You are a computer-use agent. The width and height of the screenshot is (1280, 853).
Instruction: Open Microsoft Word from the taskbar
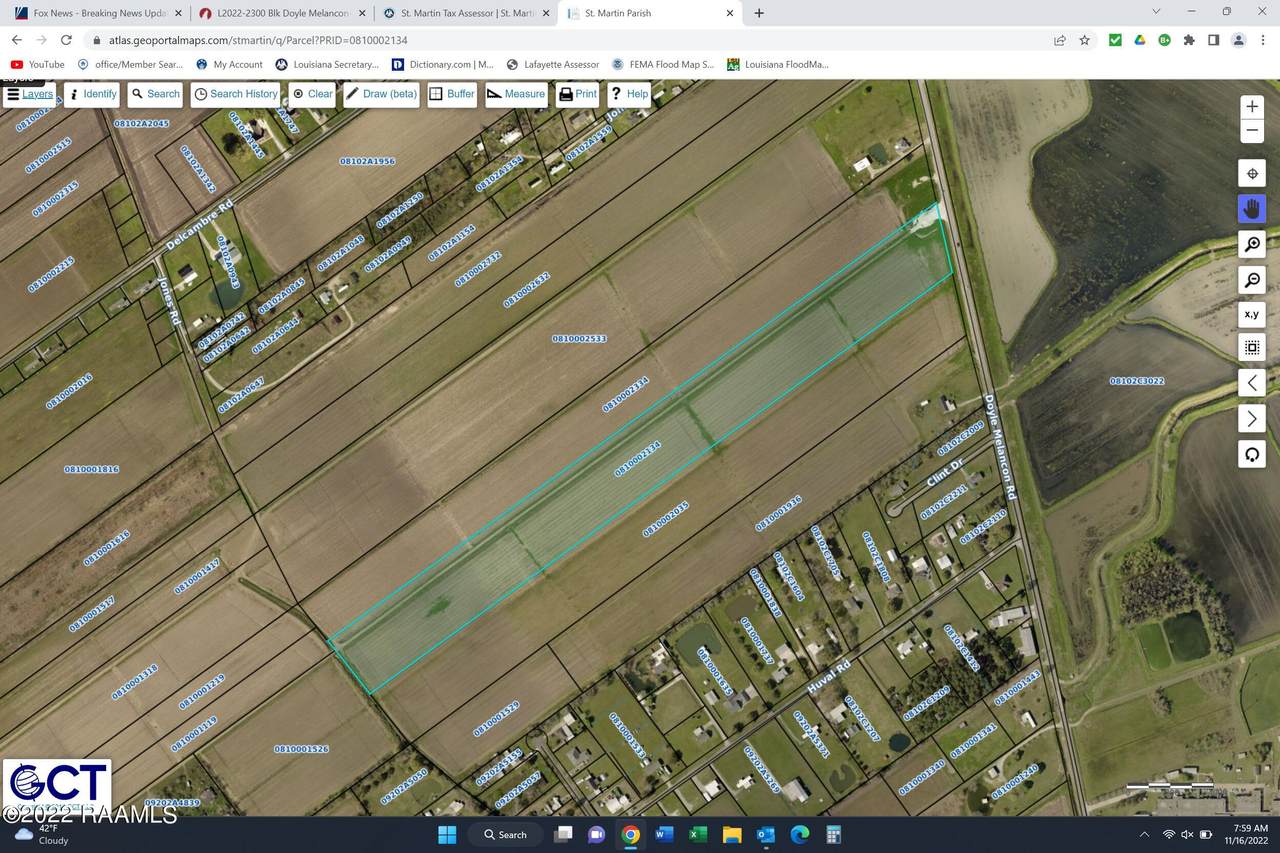pyautogui.click(x=664, y=834)
